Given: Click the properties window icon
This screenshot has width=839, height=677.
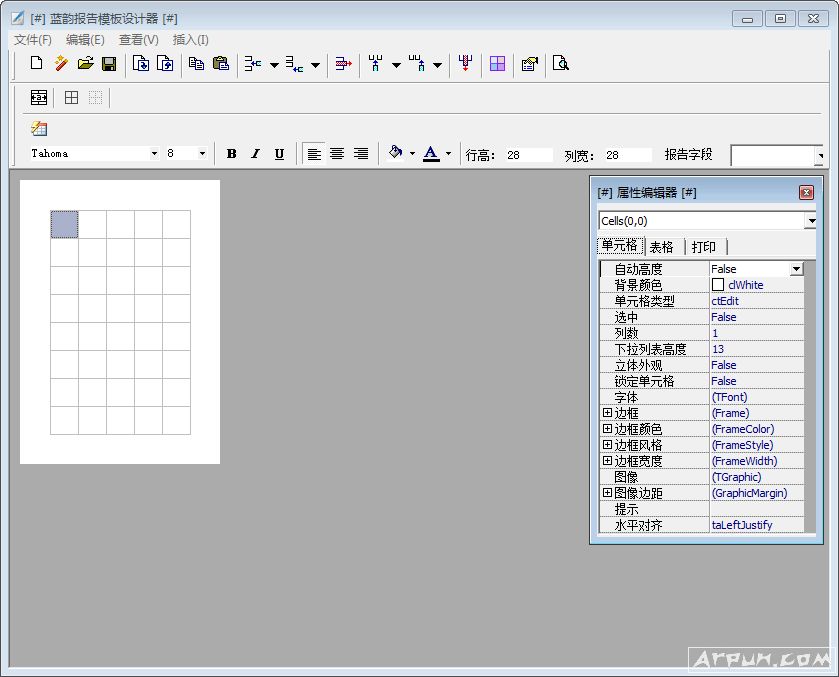Looking at the screenshot, I should (530, 64).
